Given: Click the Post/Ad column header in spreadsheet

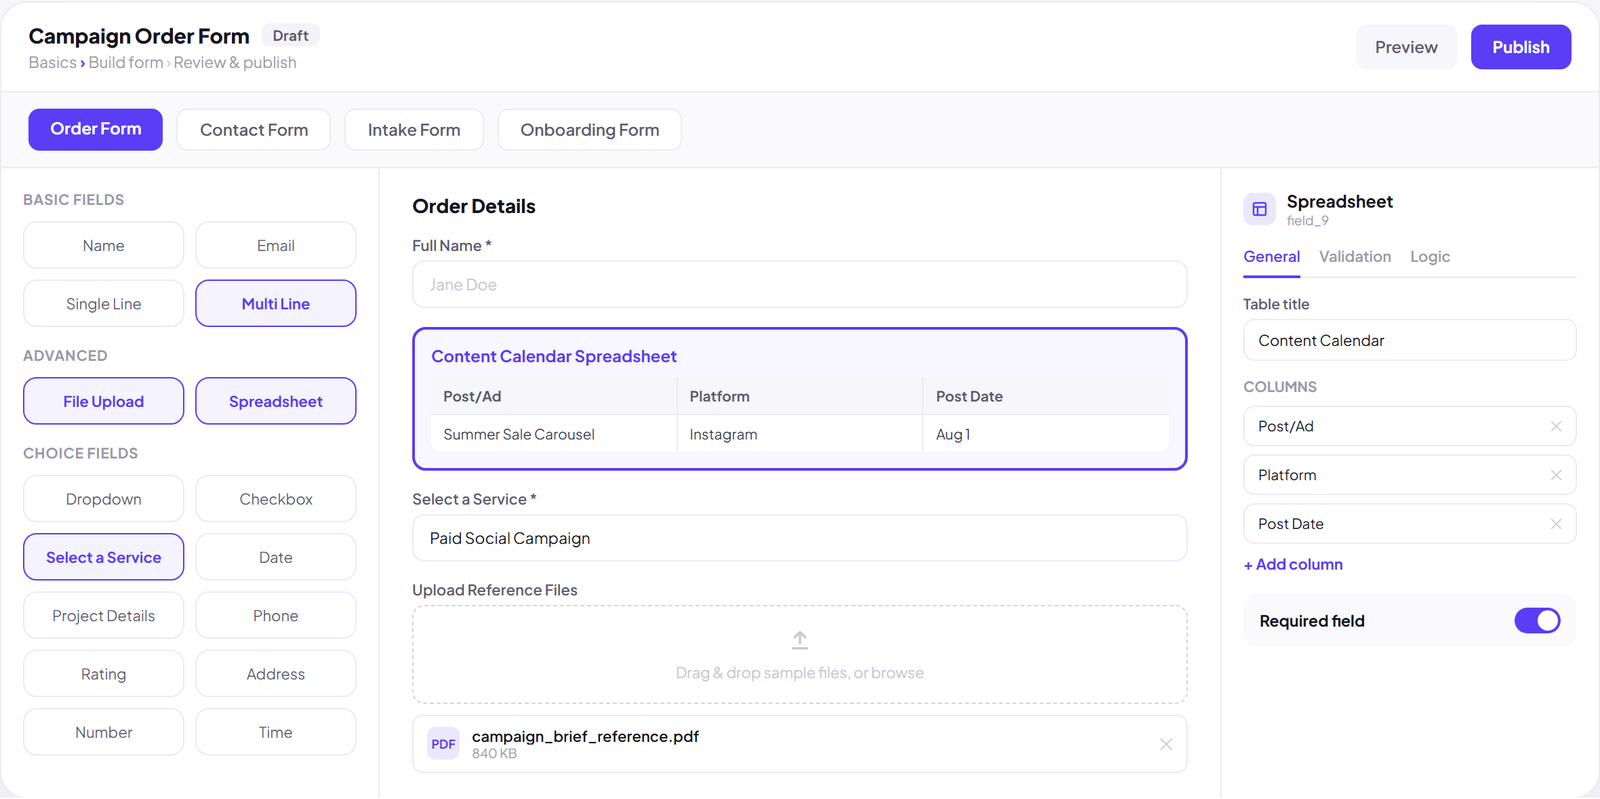Looking at the screenshot, I should [x=554, y=396].
